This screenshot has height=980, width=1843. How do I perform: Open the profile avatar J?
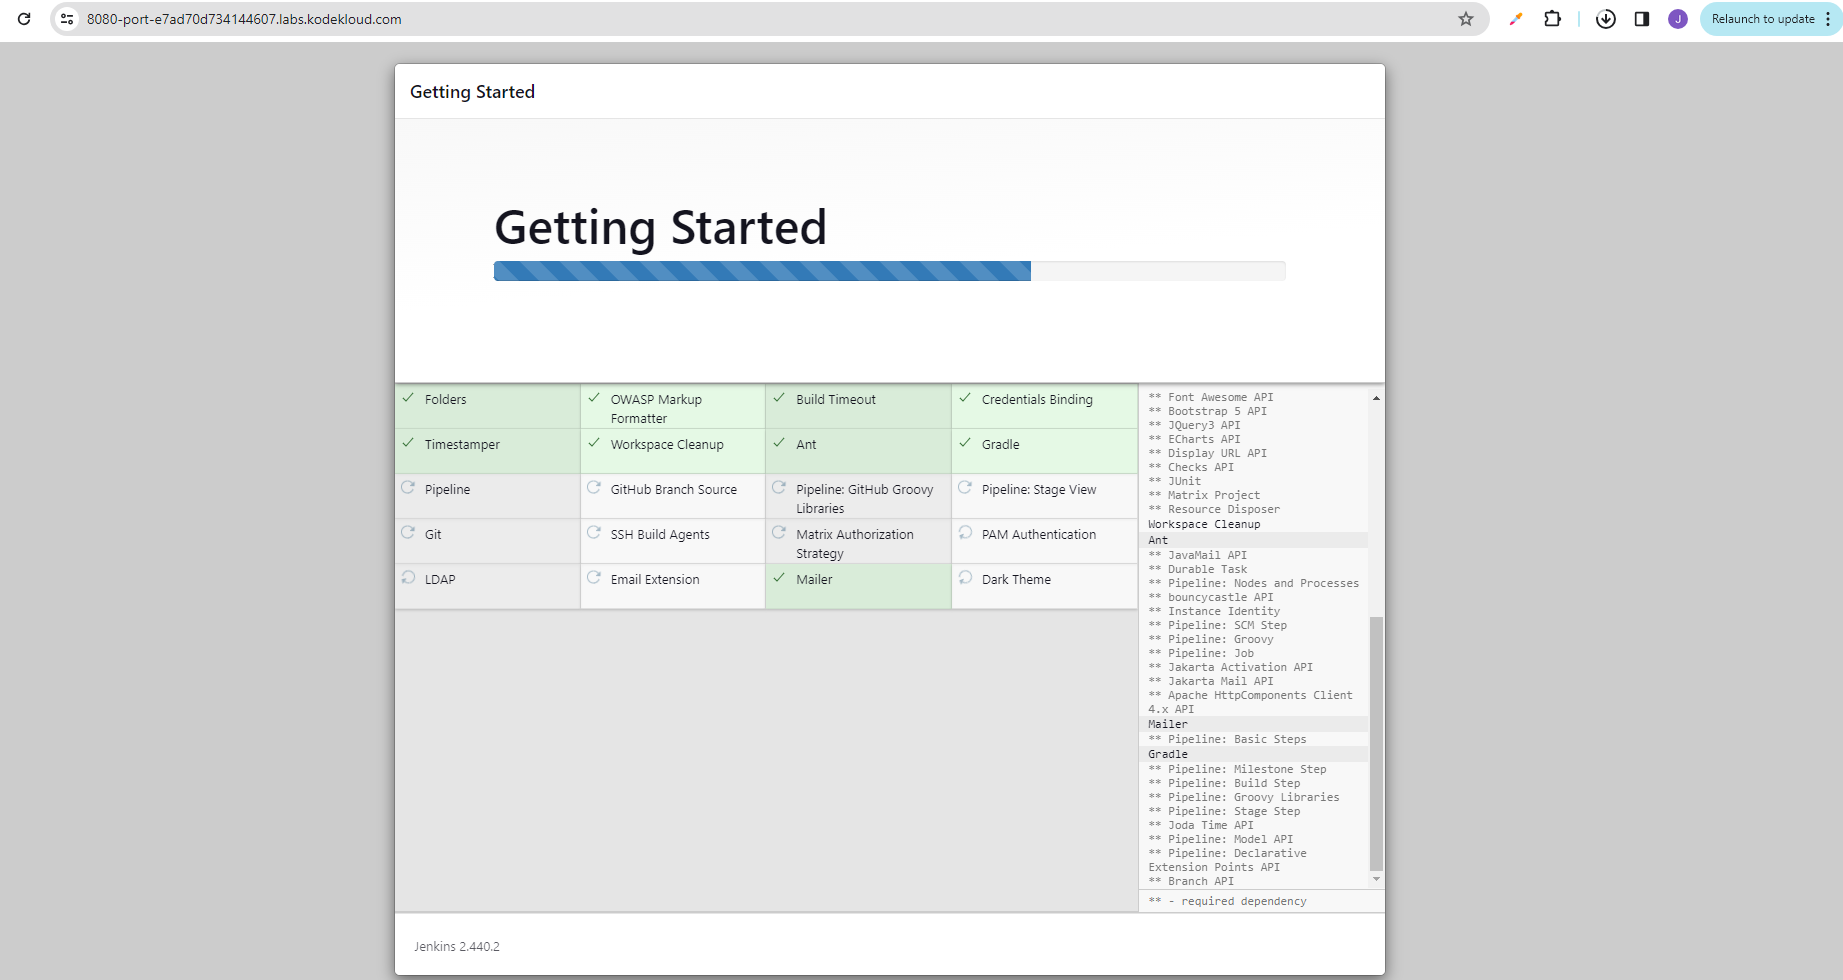coord(1678,19)
